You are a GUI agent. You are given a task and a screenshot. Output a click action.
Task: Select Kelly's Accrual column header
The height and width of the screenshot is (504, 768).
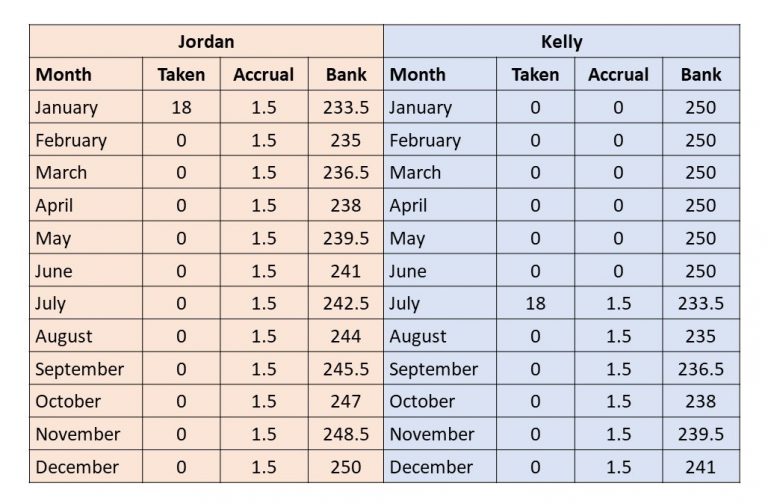[618, 75]
